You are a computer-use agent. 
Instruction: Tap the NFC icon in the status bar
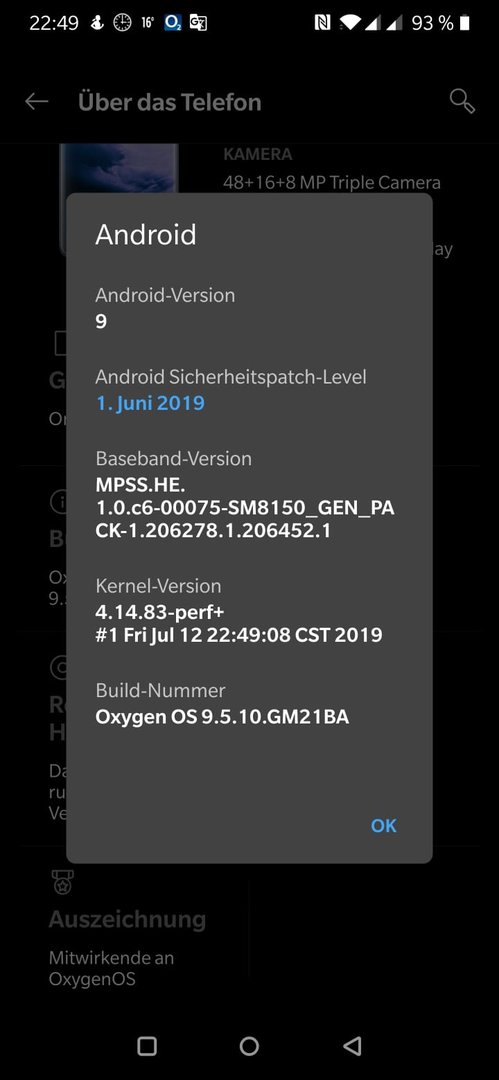(323, 23)
